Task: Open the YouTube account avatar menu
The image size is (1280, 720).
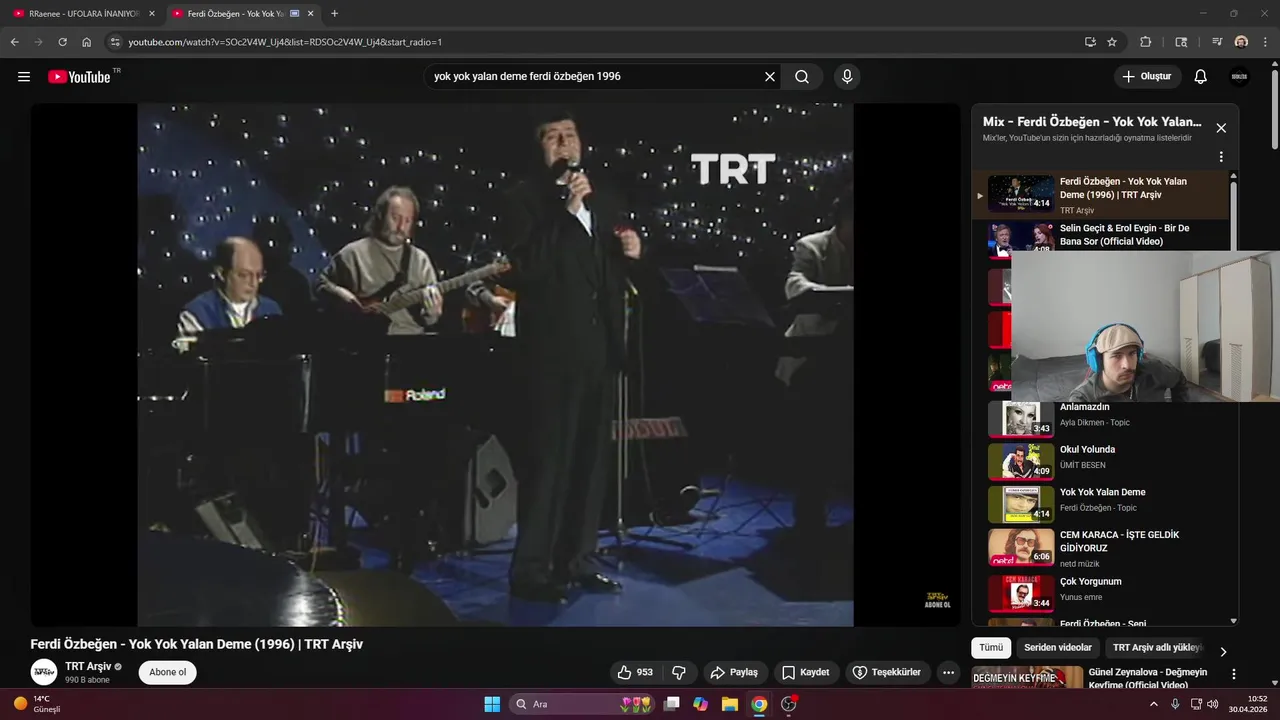Action: [1239, 77]
